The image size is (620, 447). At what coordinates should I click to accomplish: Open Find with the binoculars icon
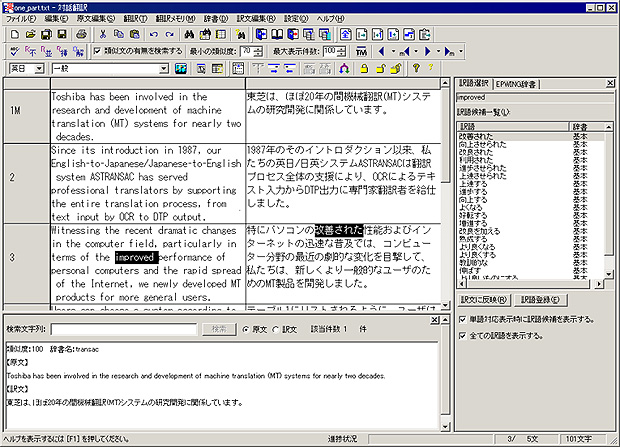(x=189, y=35)
